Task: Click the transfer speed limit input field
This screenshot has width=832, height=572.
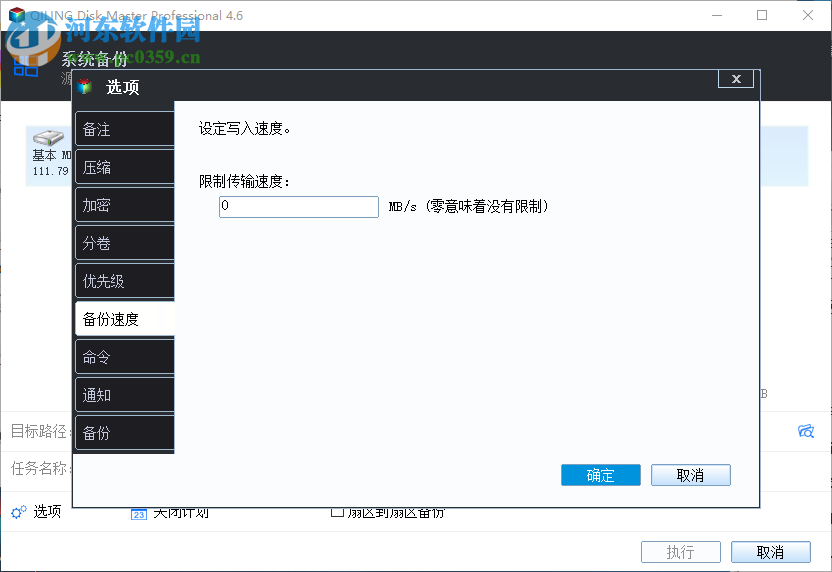Action: 299,206
